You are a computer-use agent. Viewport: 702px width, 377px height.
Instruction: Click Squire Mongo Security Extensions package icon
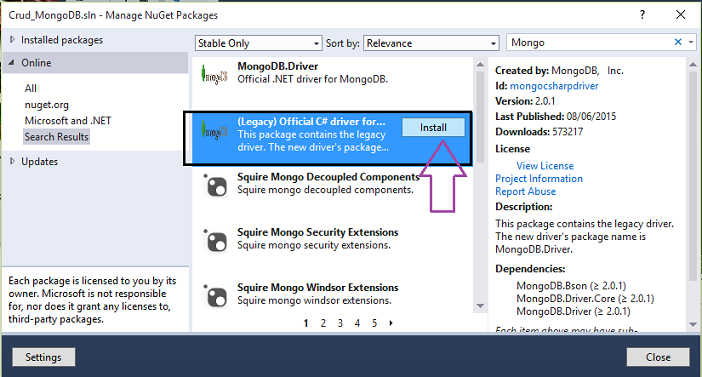pyautogui.click(x=215, y=240)
